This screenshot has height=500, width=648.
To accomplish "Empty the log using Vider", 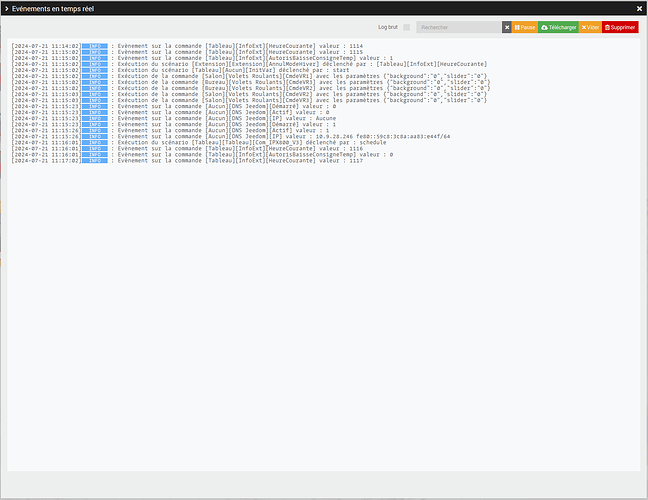I will (x=590, y=27).
